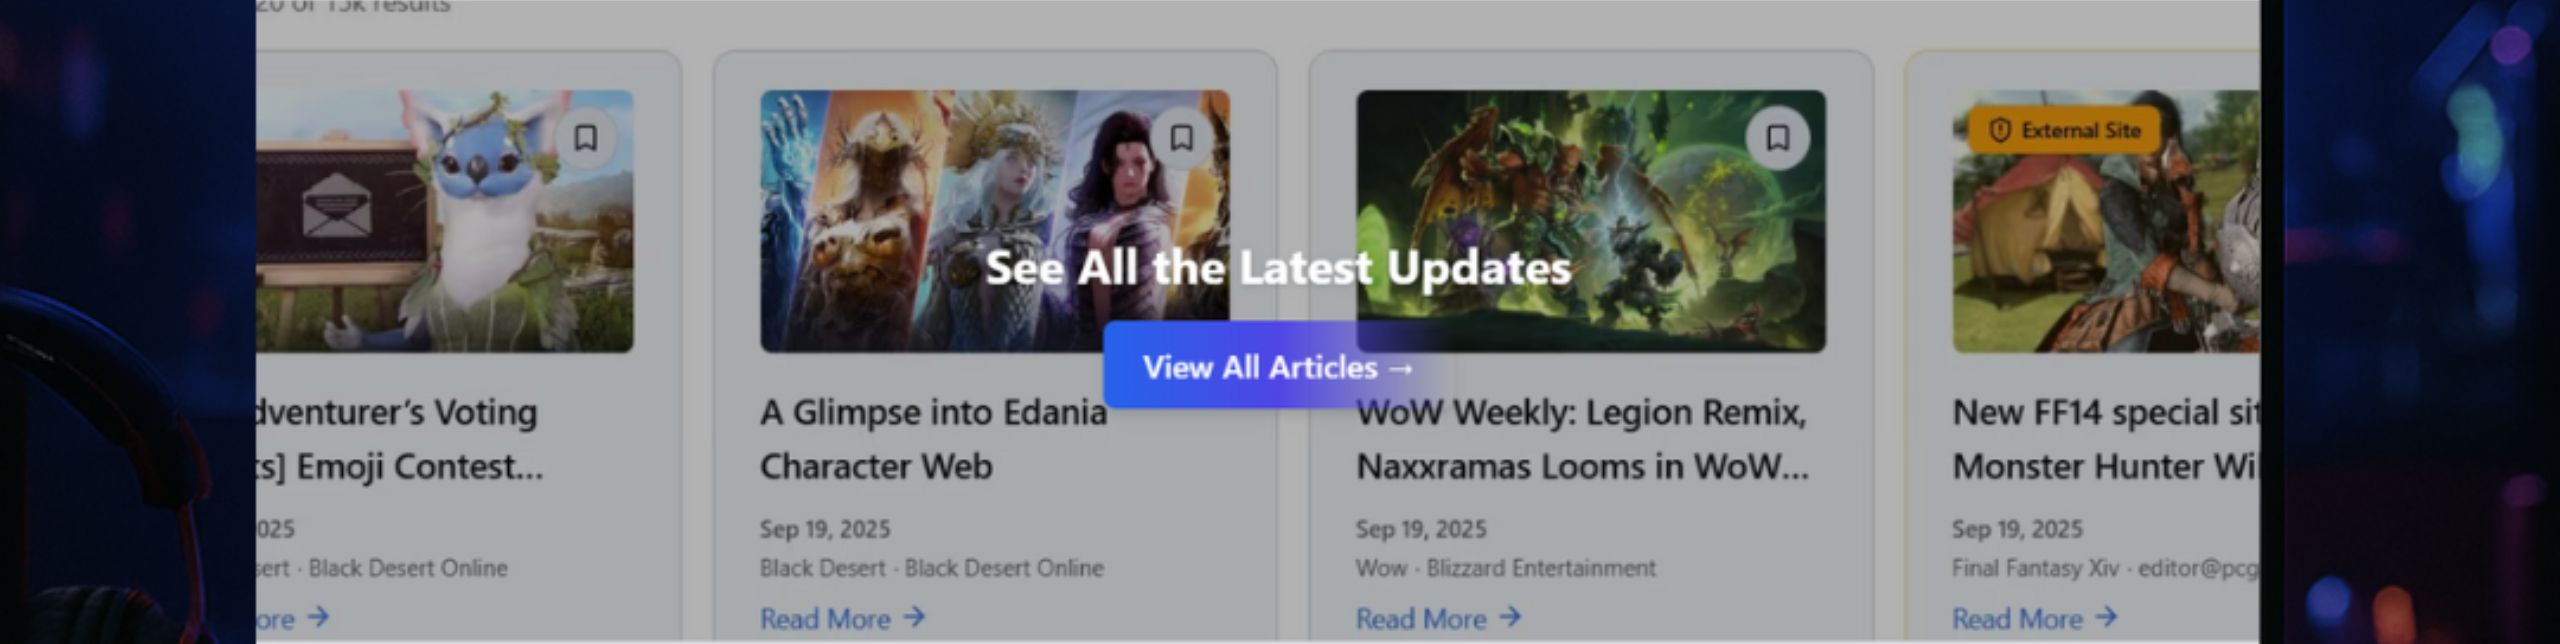Open Read More for FF14 article
Image resolution: width=2560 pixels, height=644 pixels.
click(2034, 618)
